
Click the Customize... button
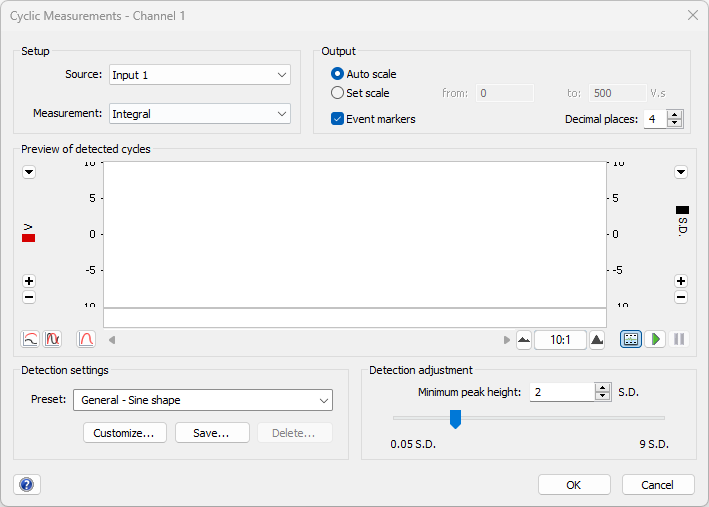[x=124, y=433]
